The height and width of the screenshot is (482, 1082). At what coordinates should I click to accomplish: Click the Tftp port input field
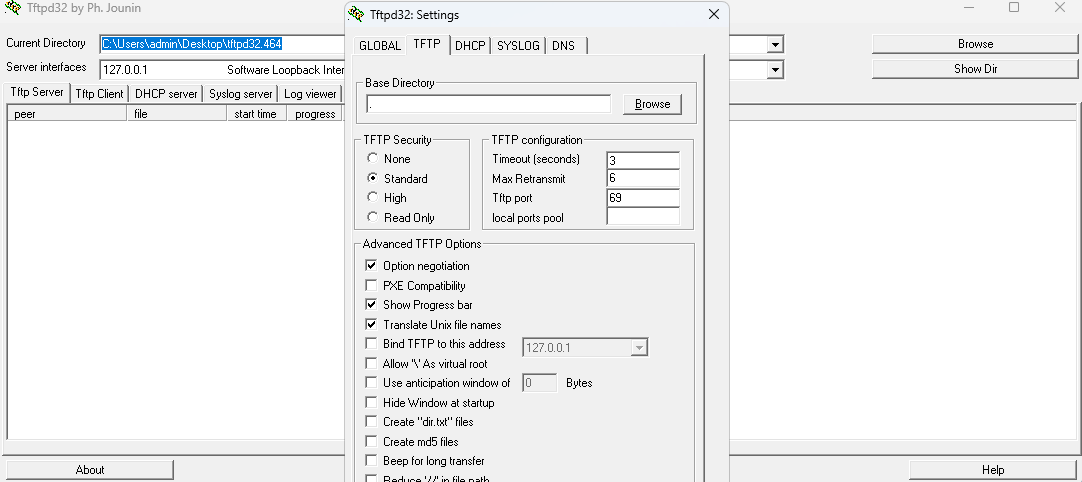click(642, 198)
